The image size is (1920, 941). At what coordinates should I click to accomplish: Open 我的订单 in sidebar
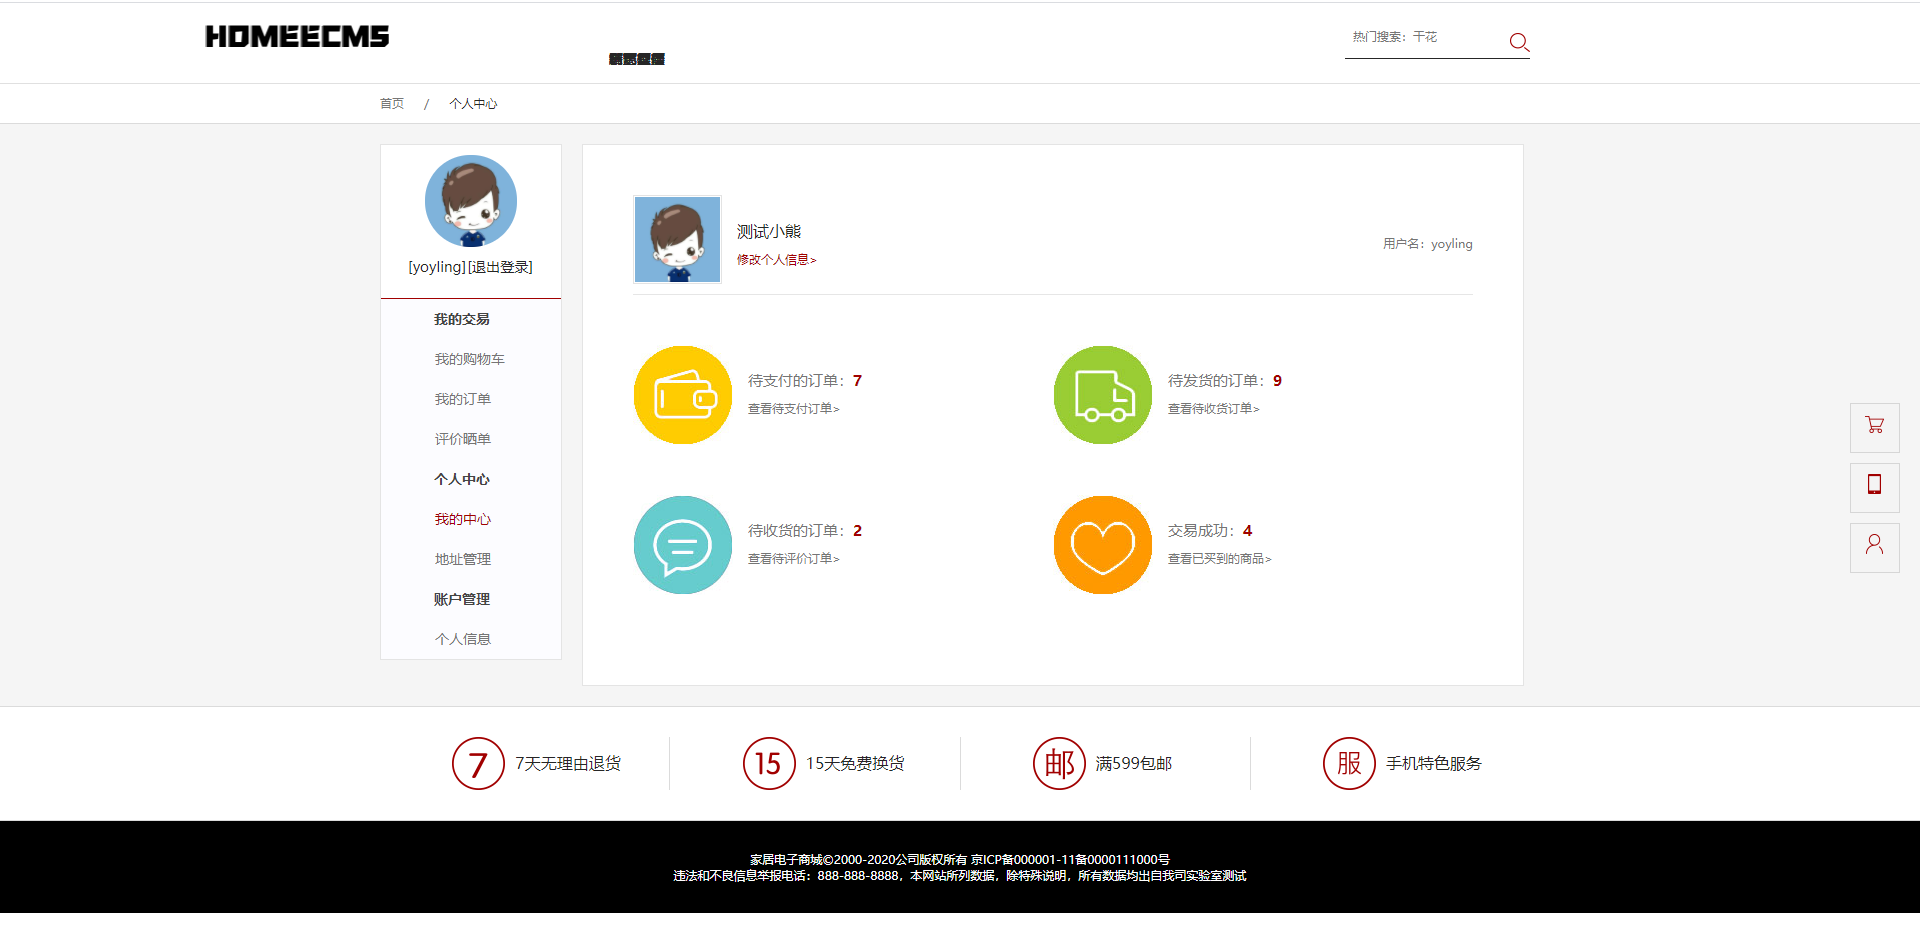(x=462, y=399)
